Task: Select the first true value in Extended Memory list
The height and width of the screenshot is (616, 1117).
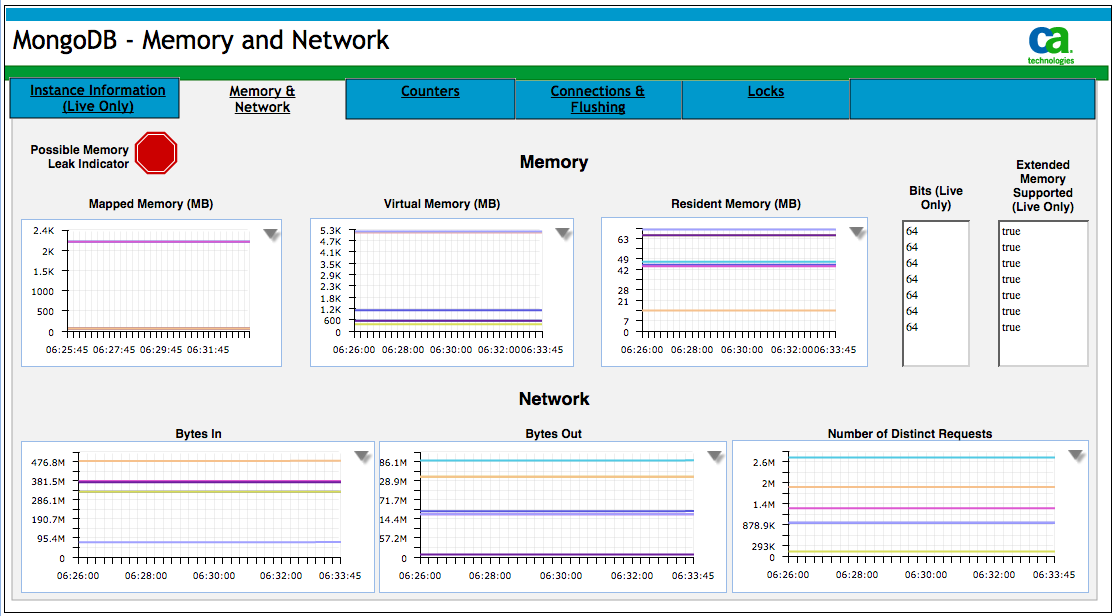Action: [x=1011, y=231]
